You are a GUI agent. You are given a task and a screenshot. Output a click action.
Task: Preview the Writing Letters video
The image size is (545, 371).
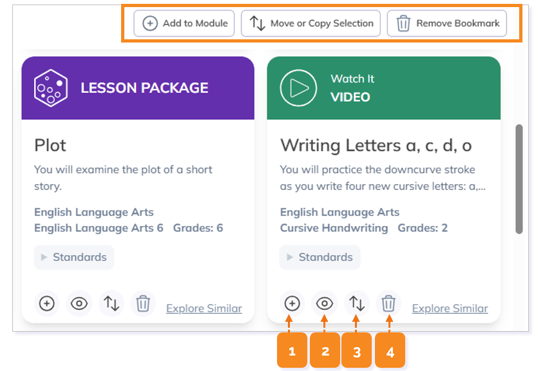324,303
